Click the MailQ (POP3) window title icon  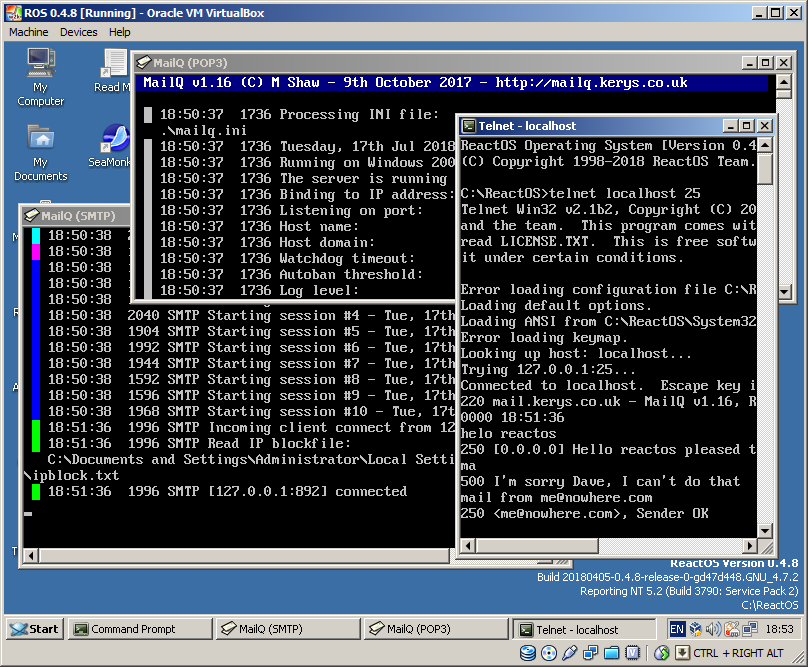point(143,62)
